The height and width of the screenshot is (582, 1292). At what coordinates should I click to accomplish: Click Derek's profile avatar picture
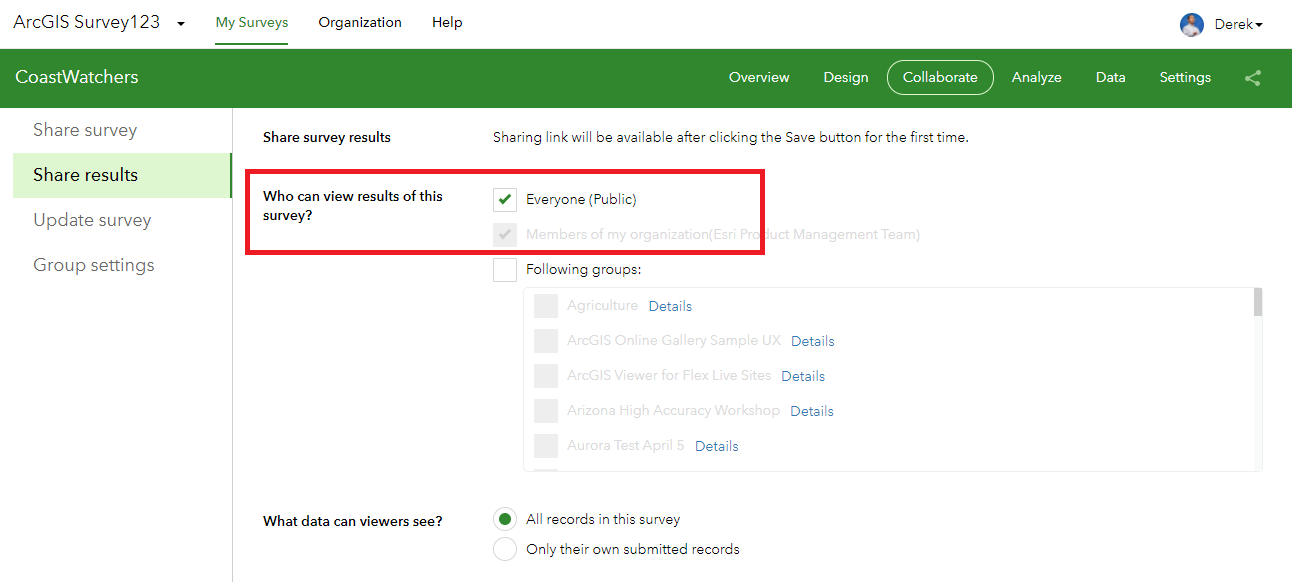pyautogui.click(x=1191, y=25)
